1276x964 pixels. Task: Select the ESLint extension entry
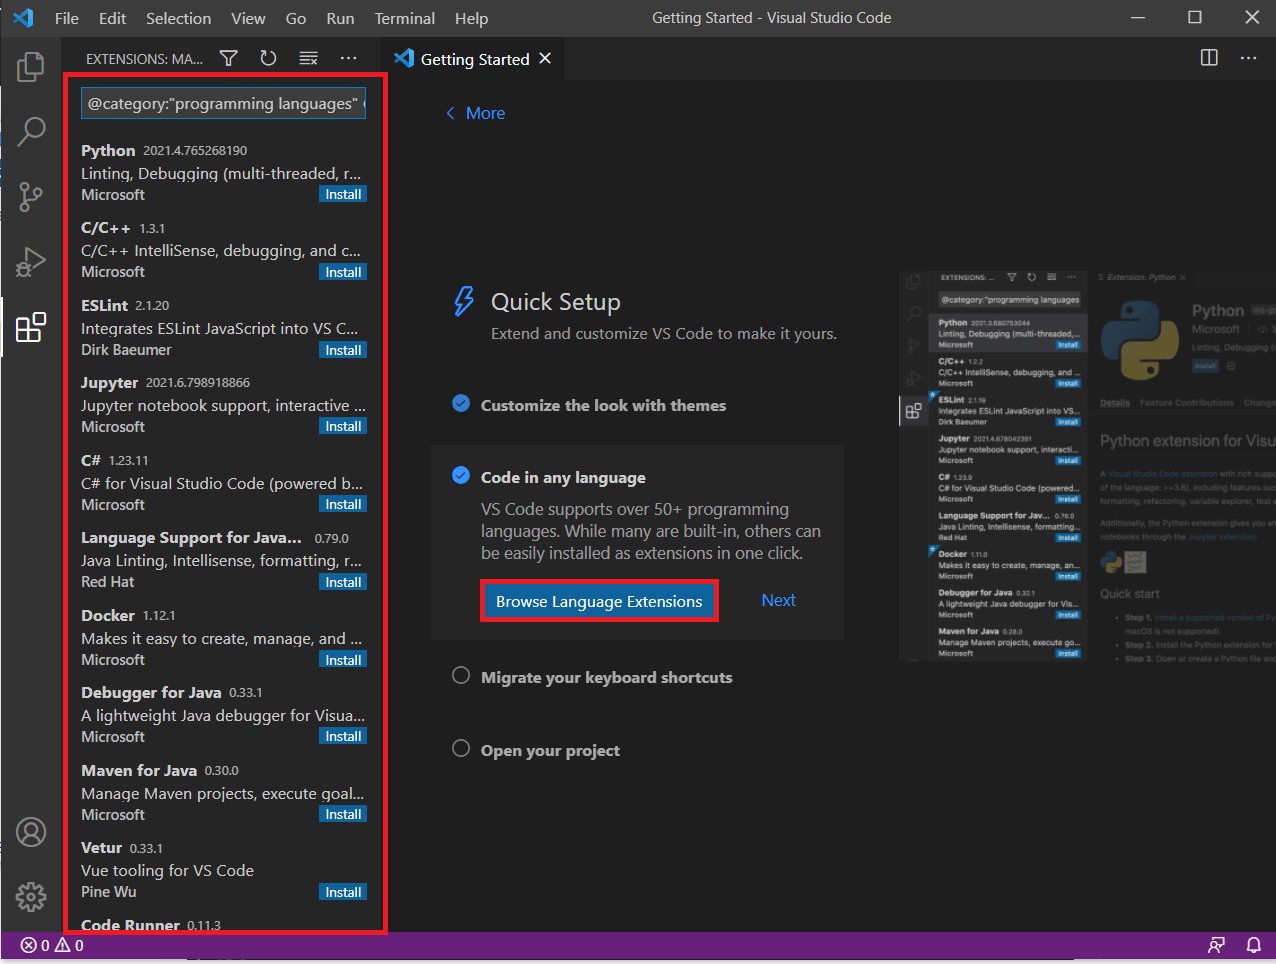pyautogui.click(x=223, y=327)
